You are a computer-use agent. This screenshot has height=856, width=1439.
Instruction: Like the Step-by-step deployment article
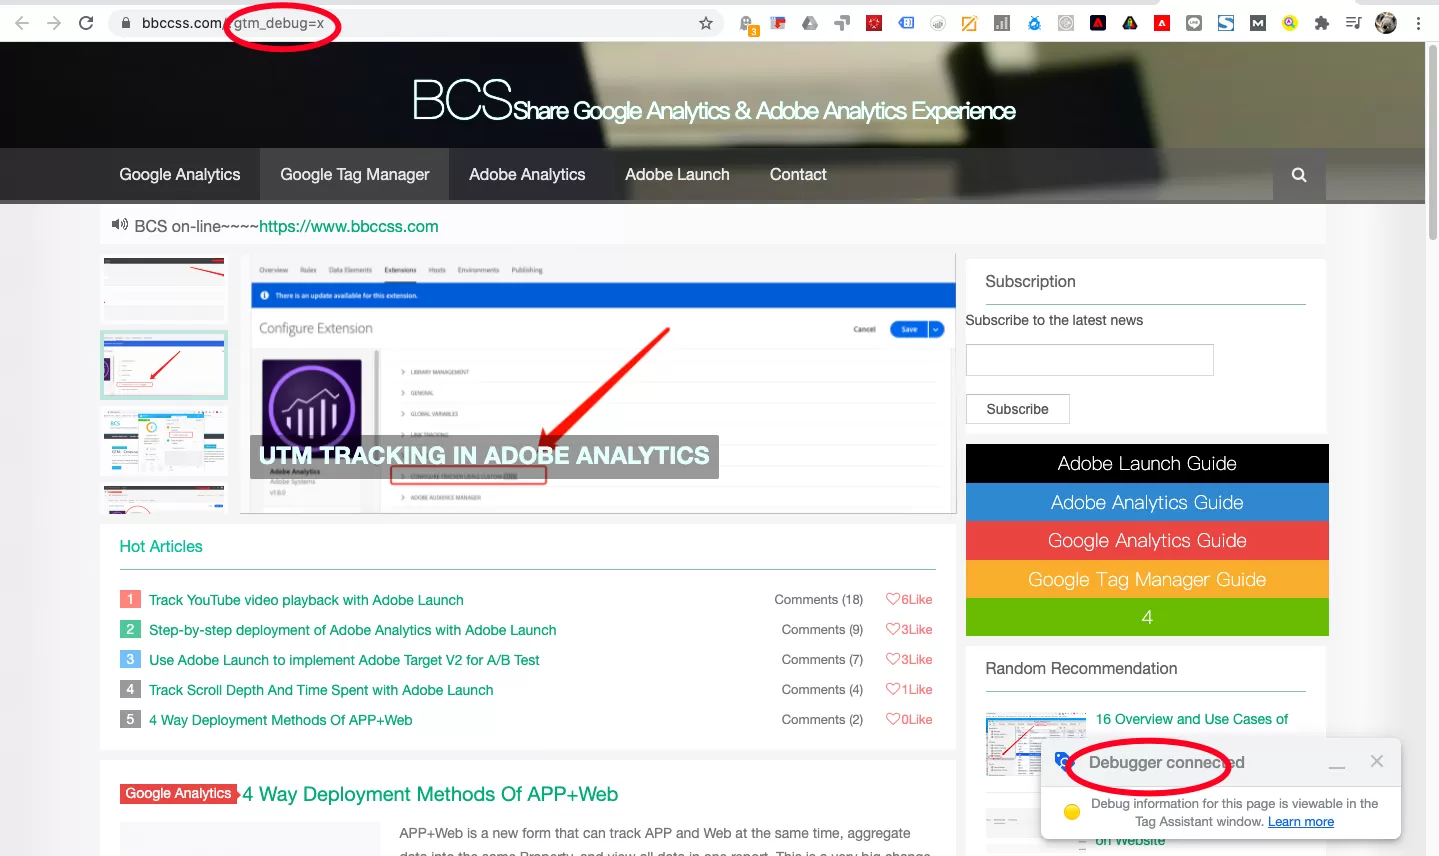pyautogui.click(x=909, y=630)
